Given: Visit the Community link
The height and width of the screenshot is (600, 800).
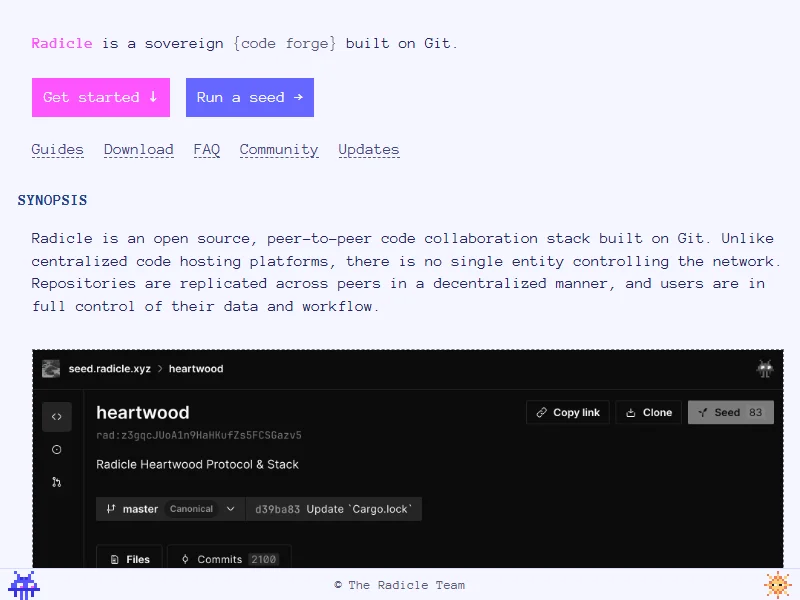Looking at the screenshot, I should click(x=279, y=150).
